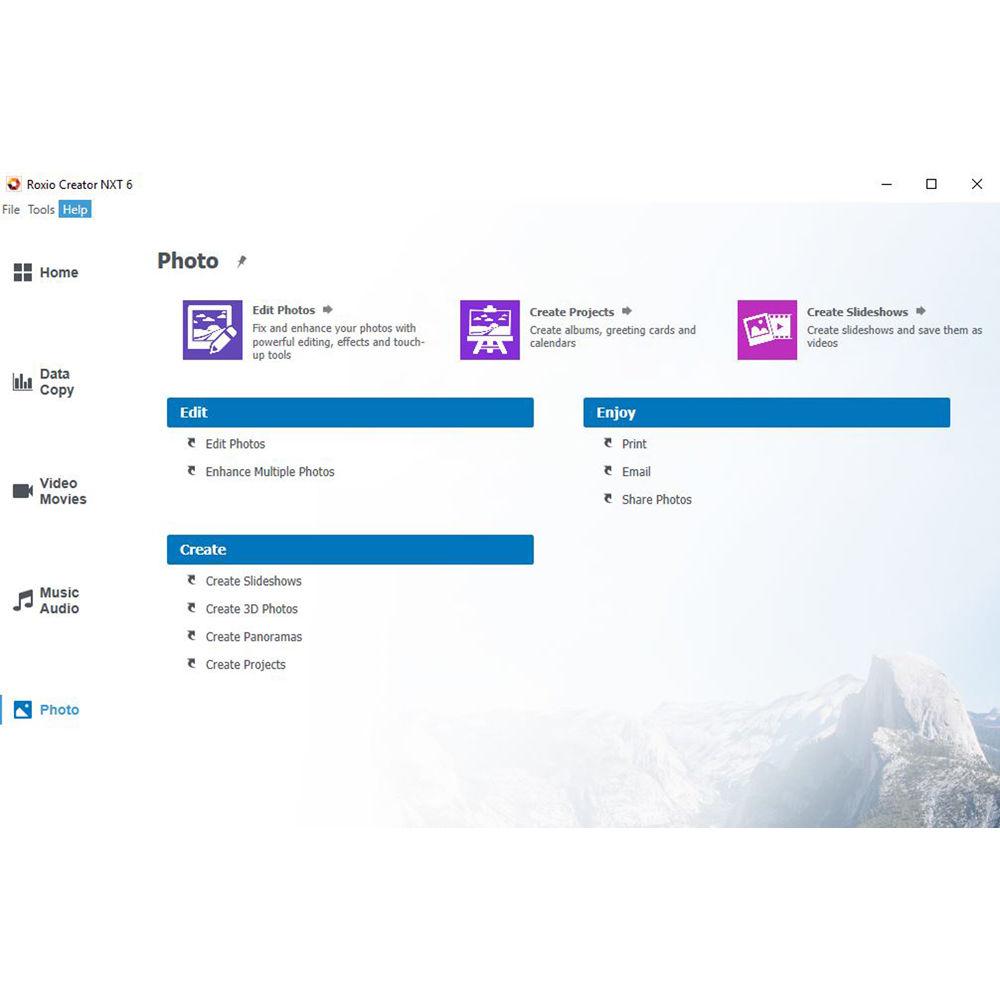Click the Roxio logo in the title bar
The height and width of the screenshot is (1000, 1000).
(13, 184)
